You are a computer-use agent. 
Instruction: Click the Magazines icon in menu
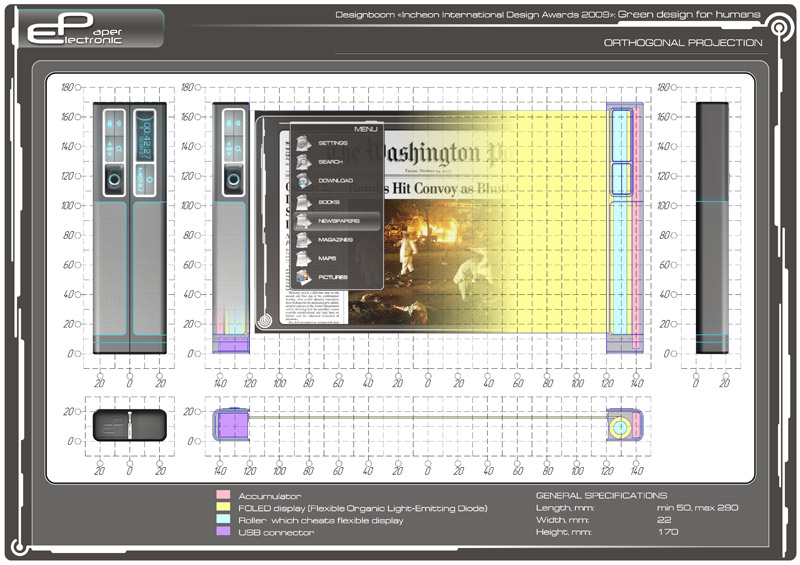coord(304,239)
